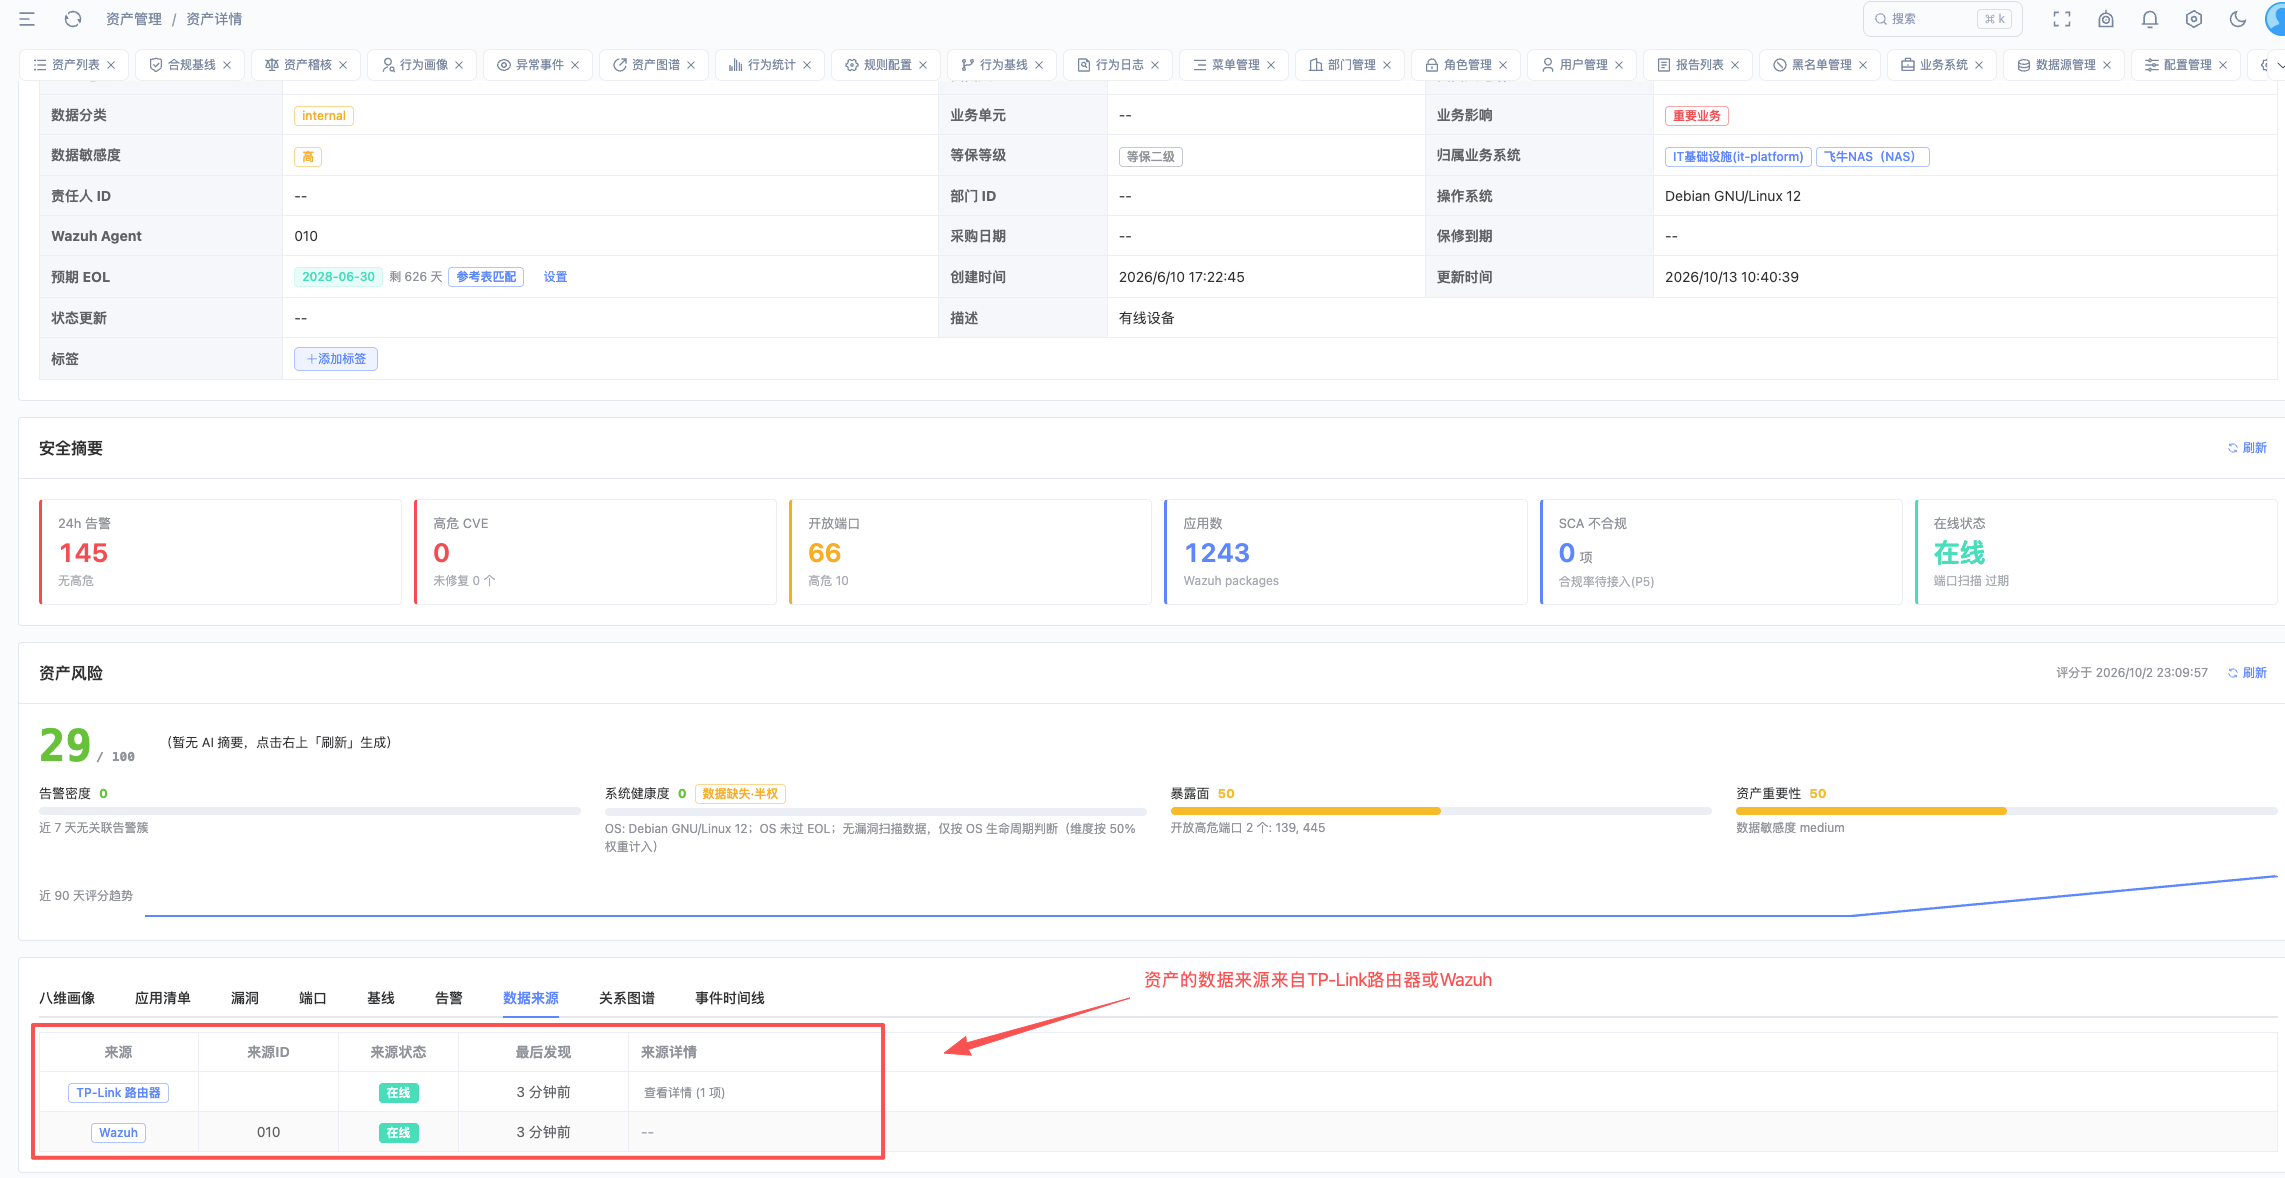Click the Wazuh source tag
This screenshot has height=1178, width=2285.
point(118,1133)
